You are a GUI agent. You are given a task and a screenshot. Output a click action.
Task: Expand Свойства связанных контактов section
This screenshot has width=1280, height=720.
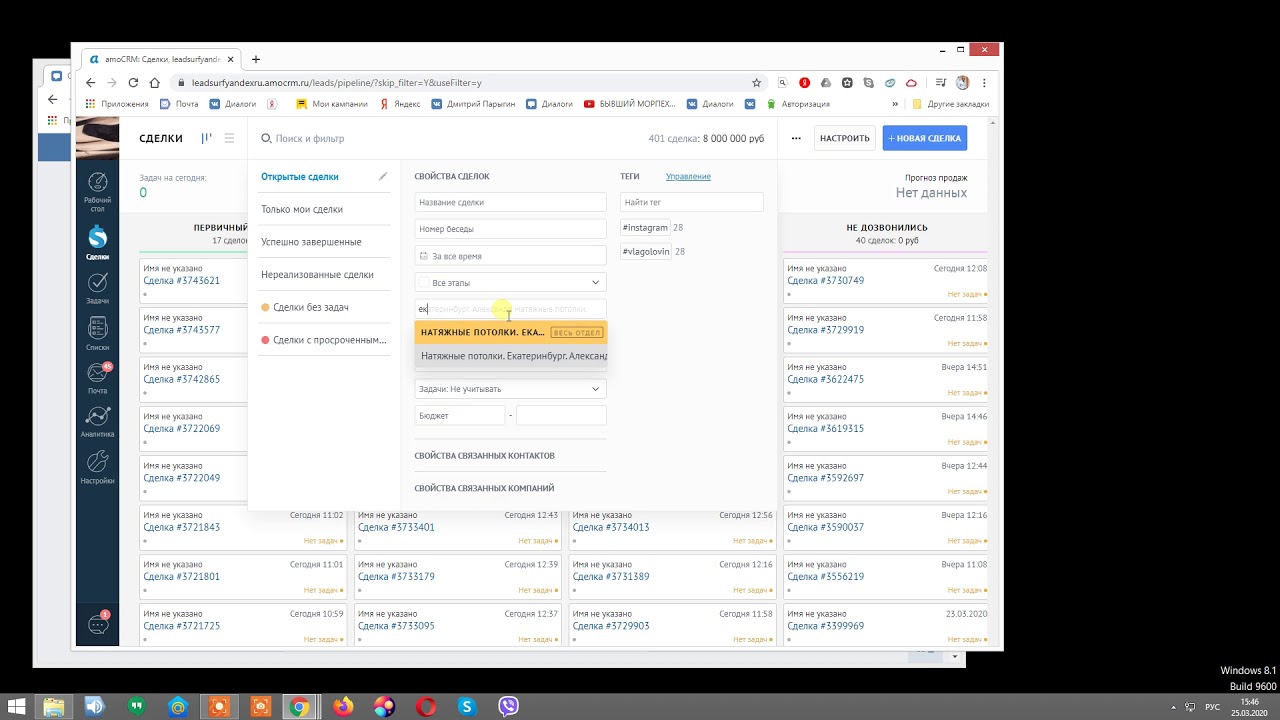click(484, 456)
